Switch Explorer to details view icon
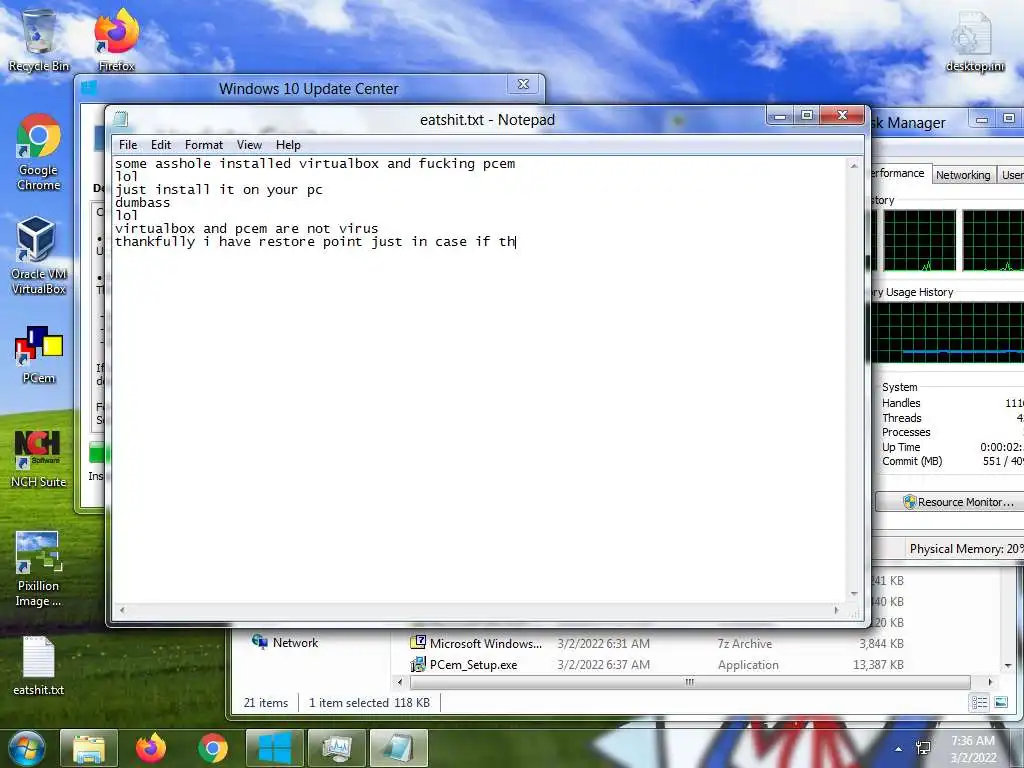1024x768 pixels. [979, 703]
